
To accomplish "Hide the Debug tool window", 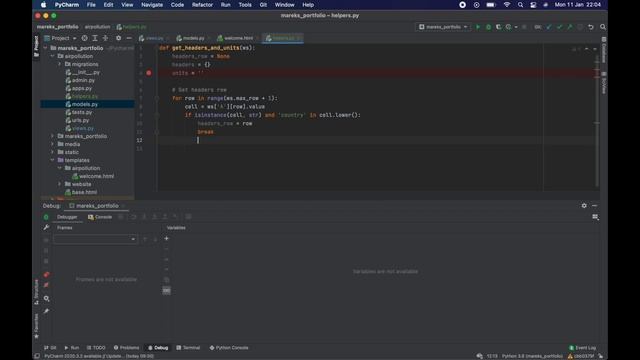I will pos(595,206).
